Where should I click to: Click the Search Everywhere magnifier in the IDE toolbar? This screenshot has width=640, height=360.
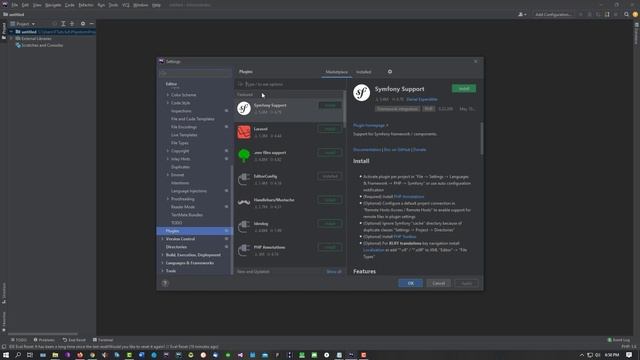point(626,14)
